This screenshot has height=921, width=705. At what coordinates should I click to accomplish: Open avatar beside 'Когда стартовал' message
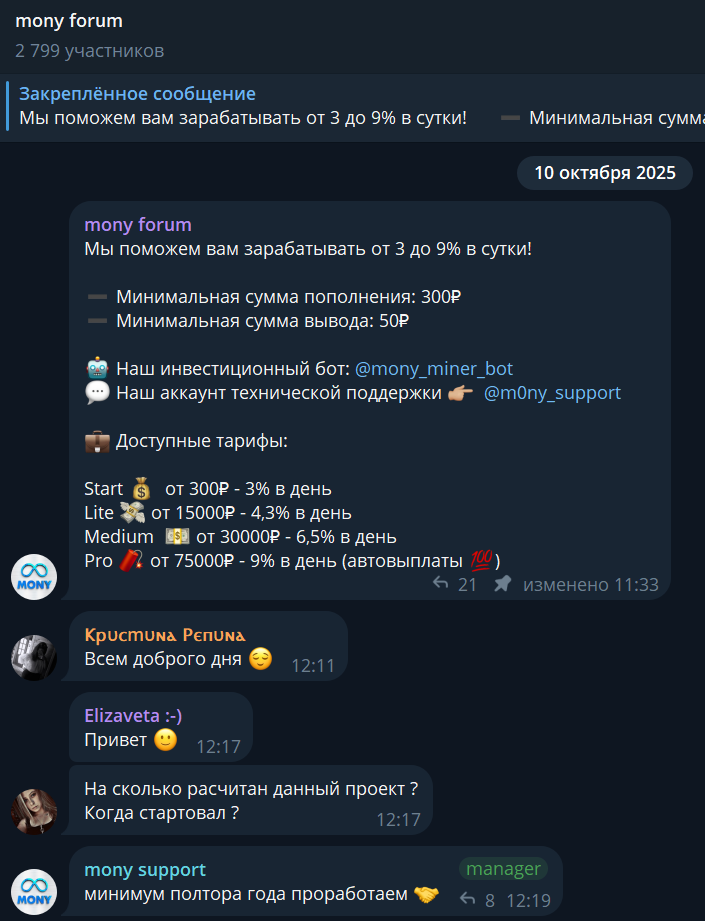tap(34, 811)
